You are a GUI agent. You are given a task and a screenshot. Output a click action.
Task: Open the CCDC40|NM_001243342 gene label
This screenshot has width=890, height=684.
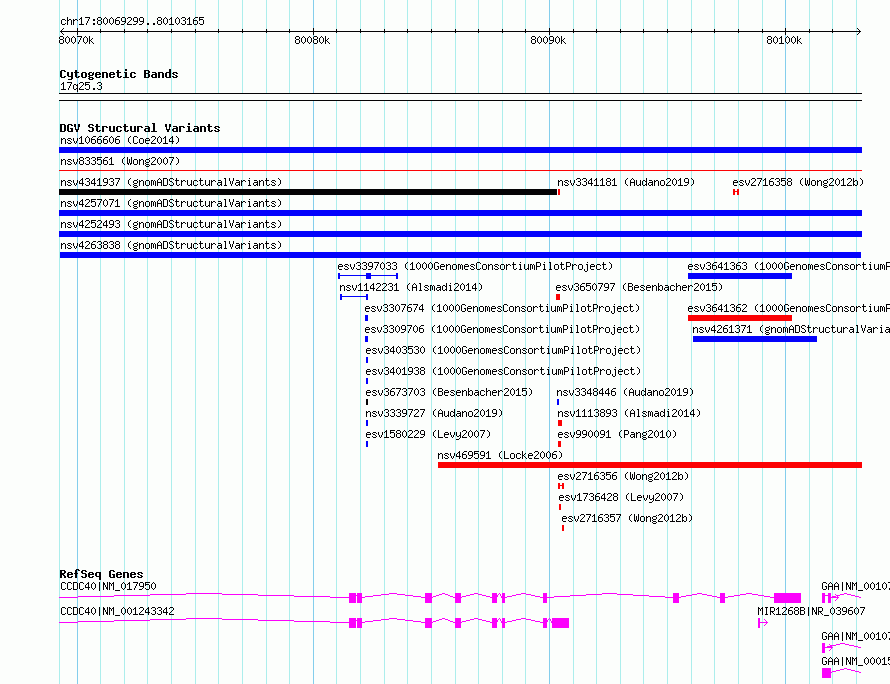[117, 611]
